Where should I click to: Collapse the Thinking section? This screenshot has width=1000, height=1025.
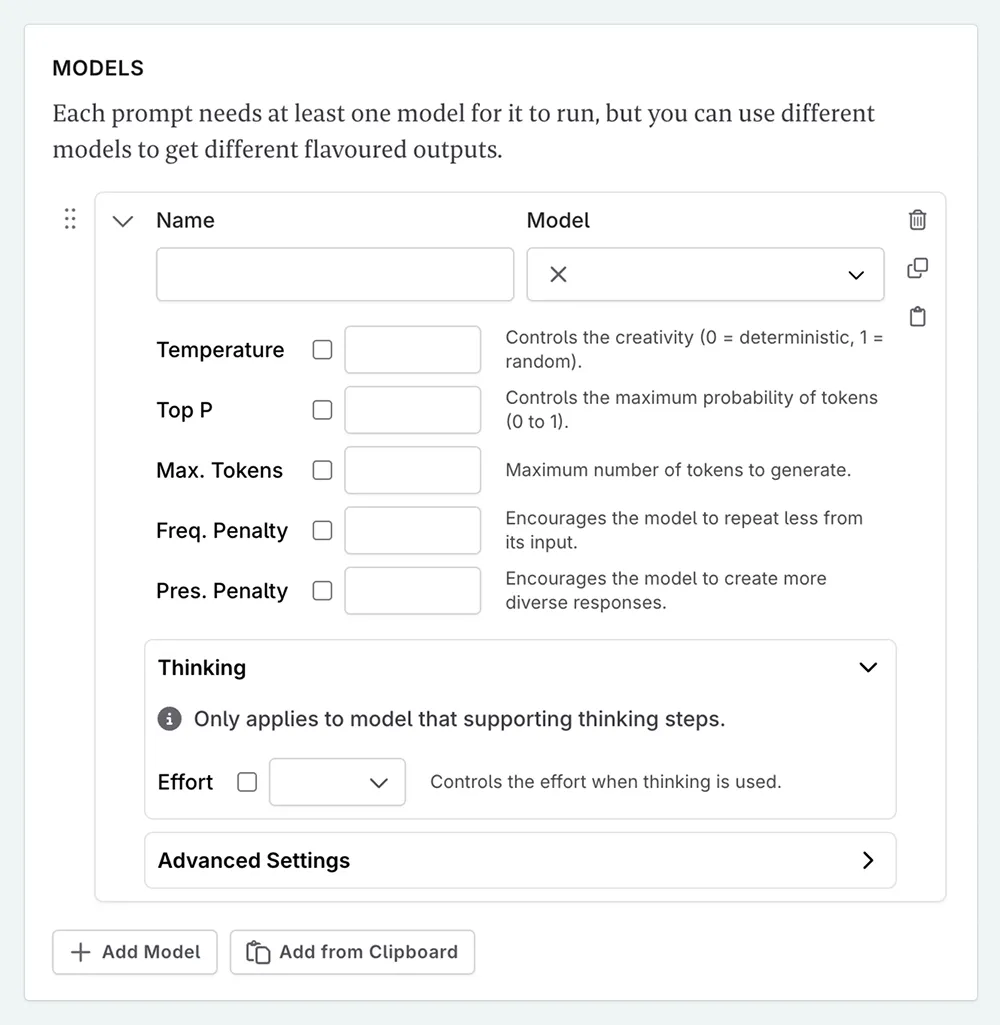pyautogui.click(x=868, y=667)
